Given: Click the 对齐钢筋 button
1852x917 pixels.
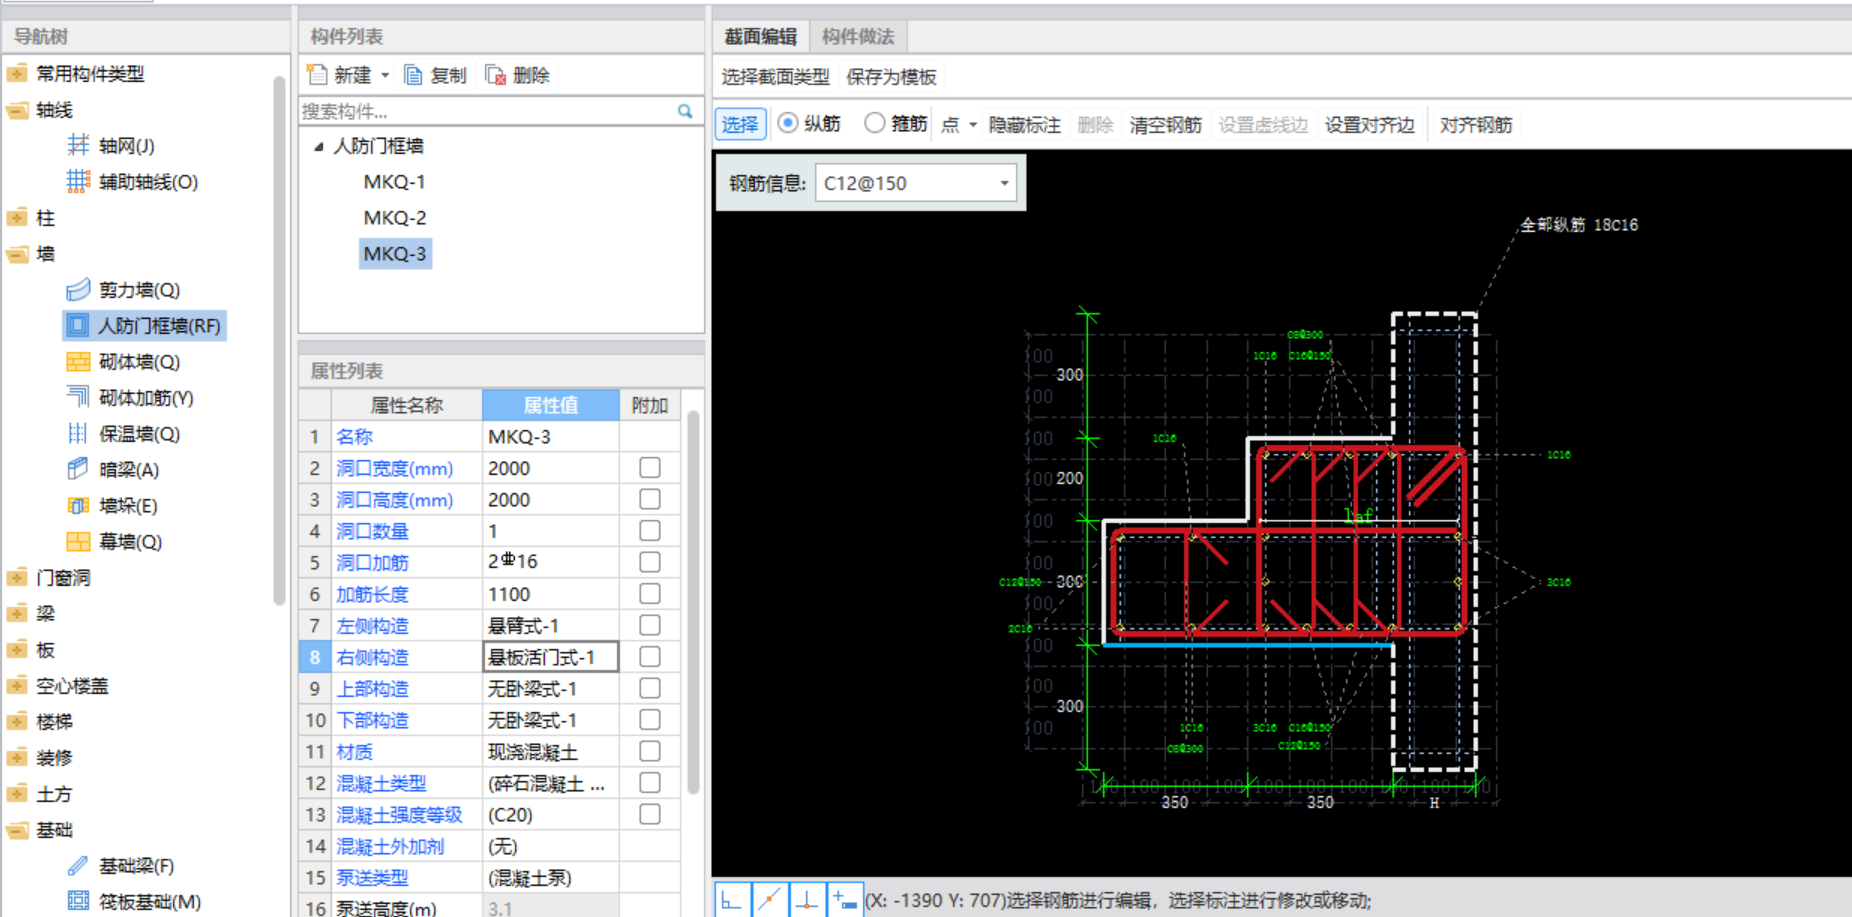Looking at the screenshot, I should pos(1476,125).
